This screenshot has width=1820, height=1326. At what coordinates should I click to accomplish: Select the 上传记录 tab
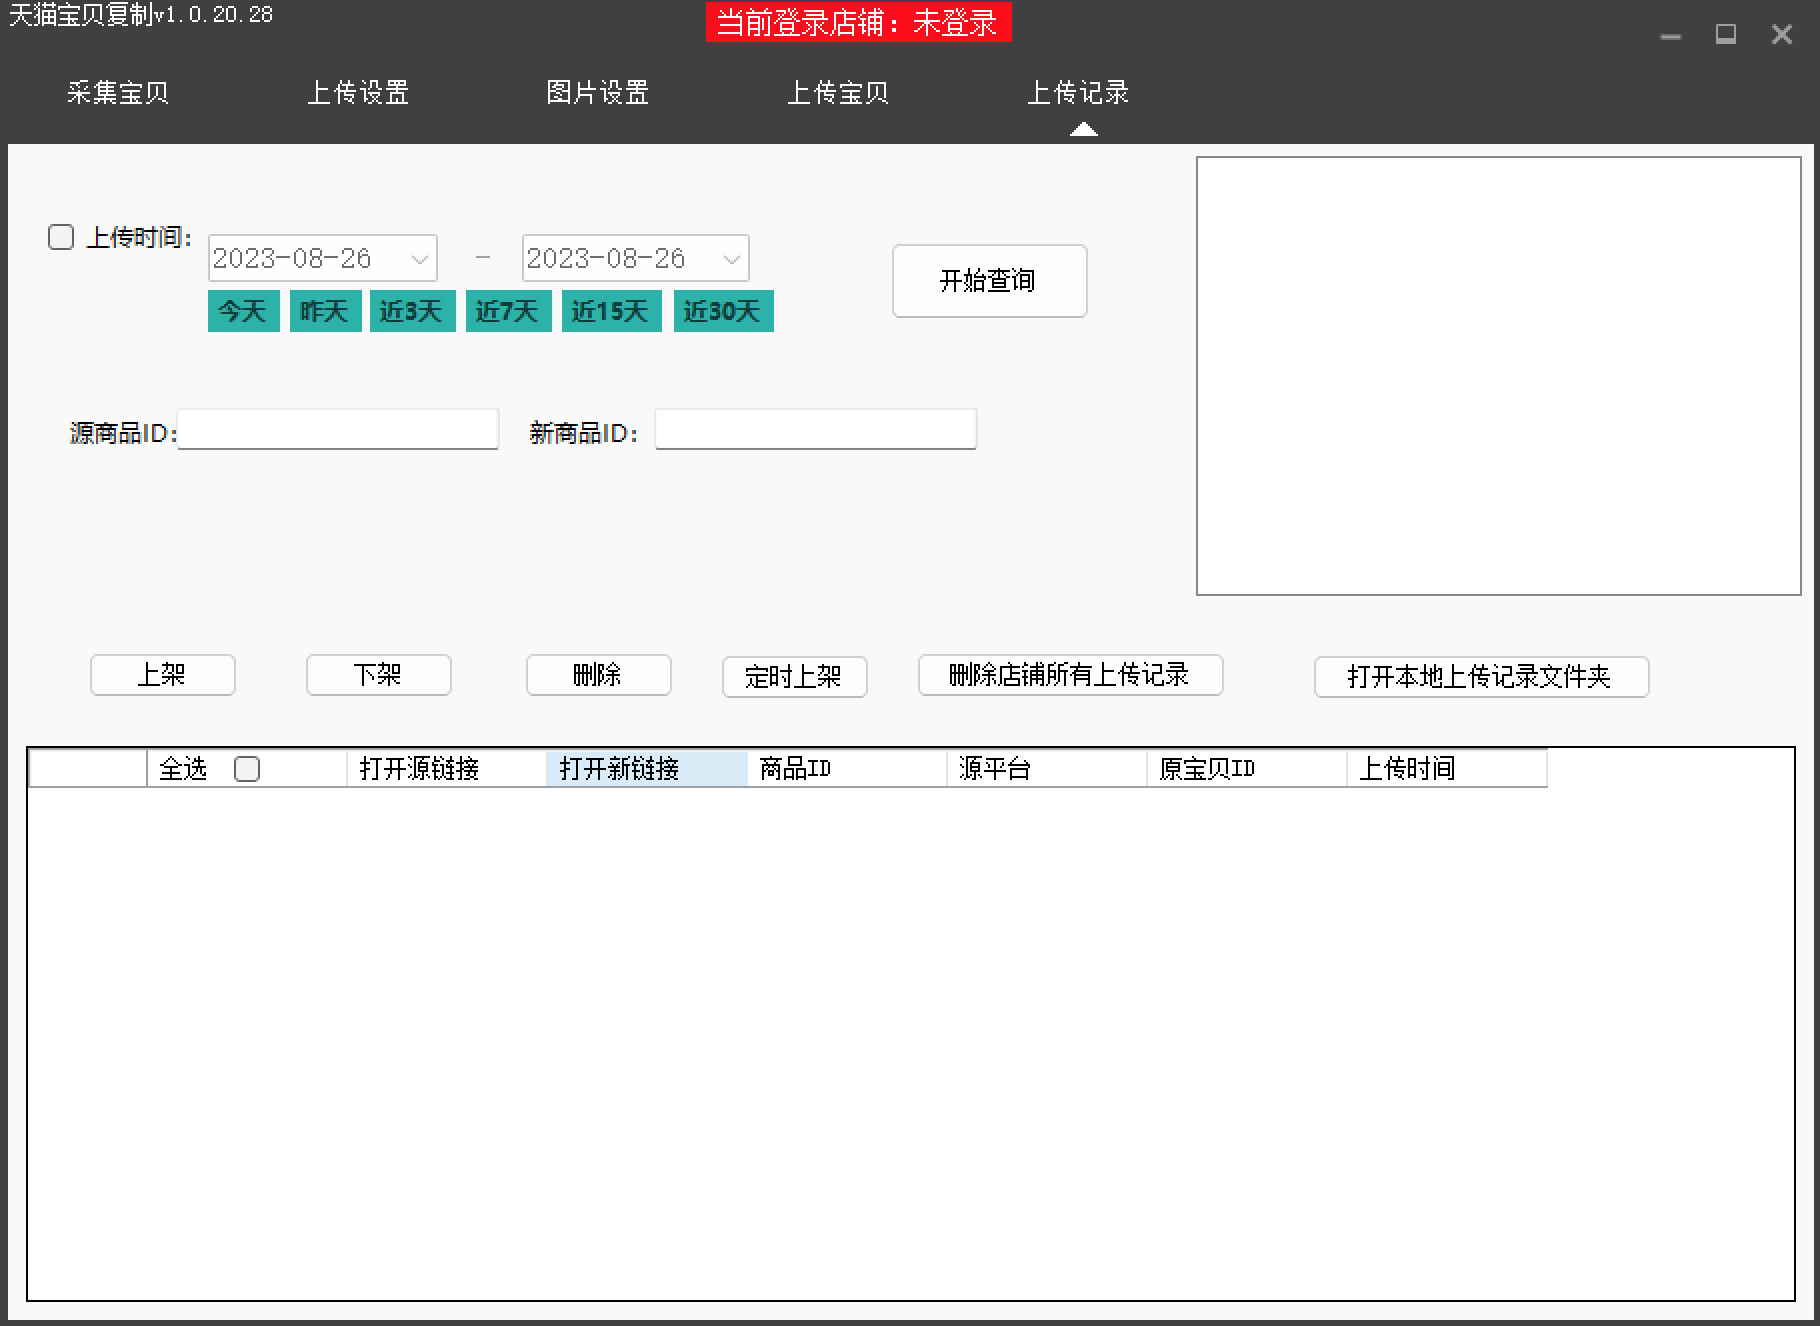(1078, 93)
